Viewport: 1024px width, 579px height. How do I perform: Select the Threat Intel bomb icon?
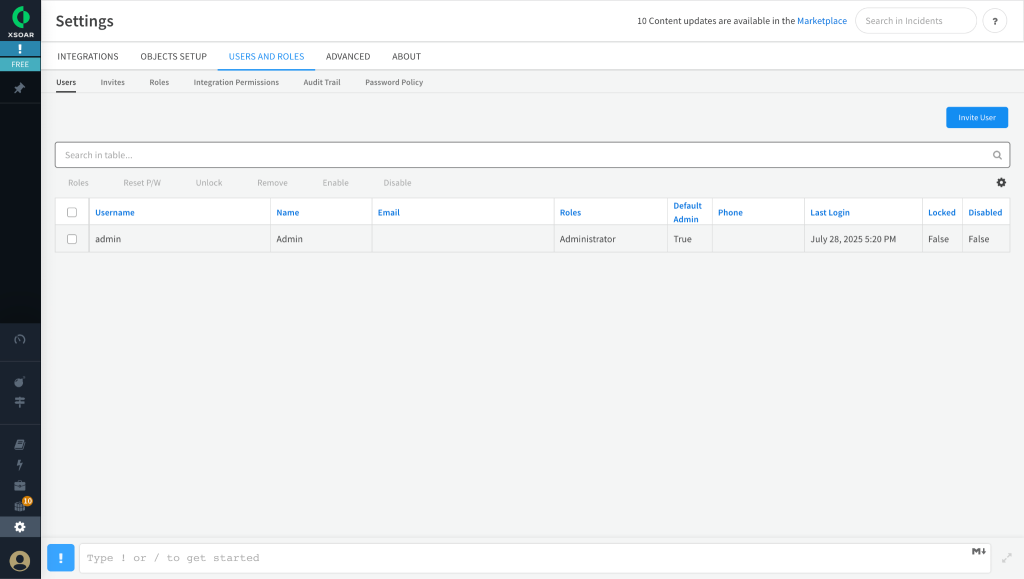click(x=20, y=381)
